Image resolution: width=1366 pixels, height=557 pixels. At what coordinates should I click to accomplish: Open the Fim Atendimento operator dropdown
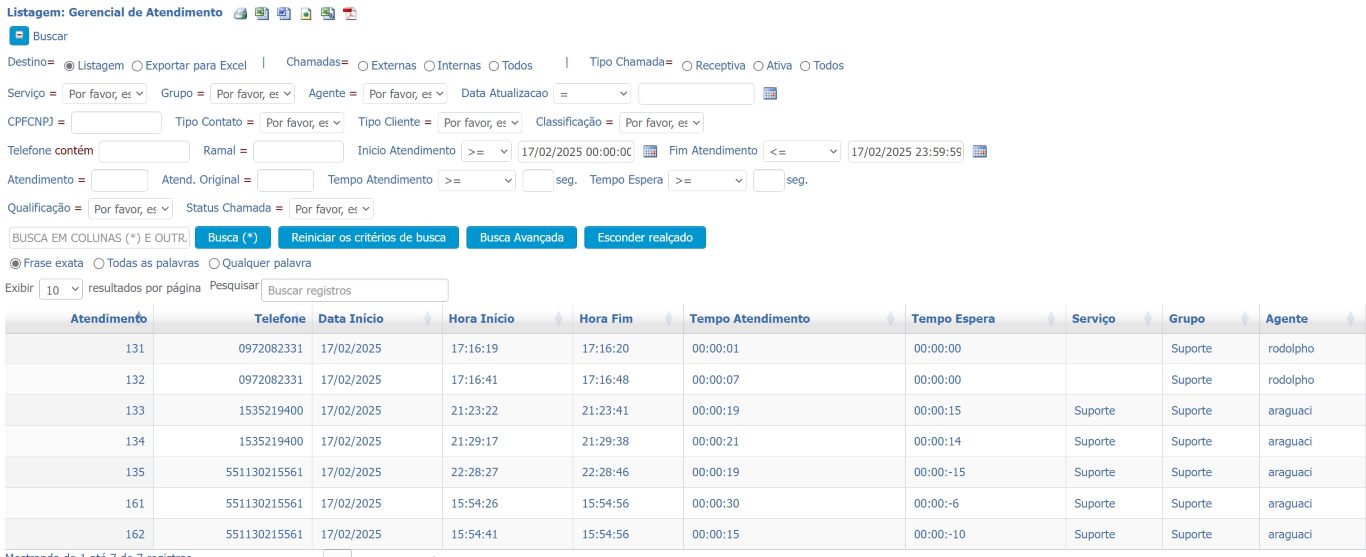pyautogui.click(x=802, y=152)
